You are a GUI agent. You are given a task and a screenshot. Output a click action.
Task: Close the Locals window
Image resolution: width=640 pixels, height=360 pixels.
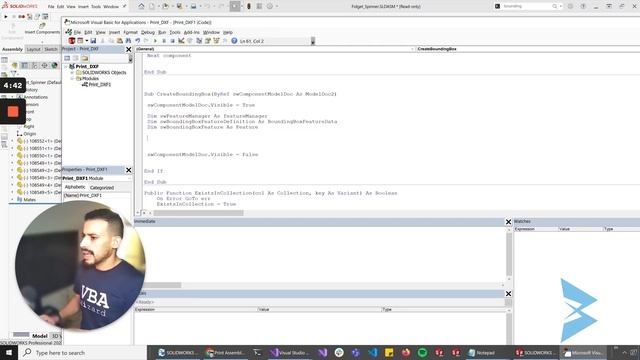coord(509,293)
